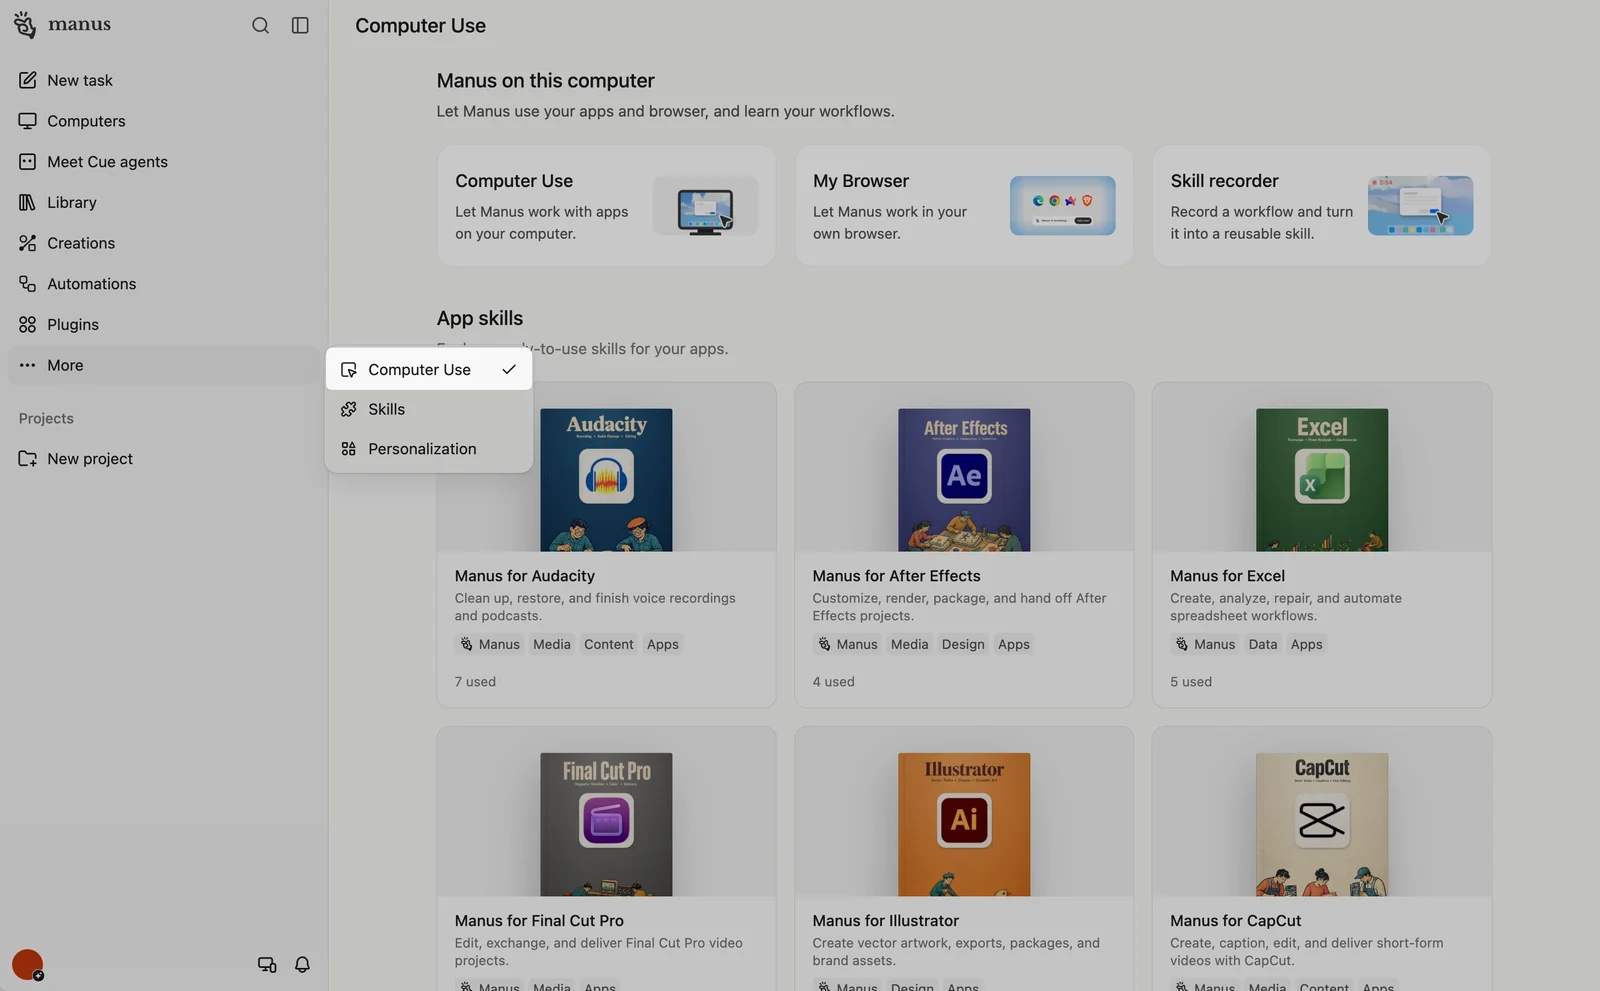Go to Computers in the sidebar
The image size is (1600, 991).
point(164,121)
